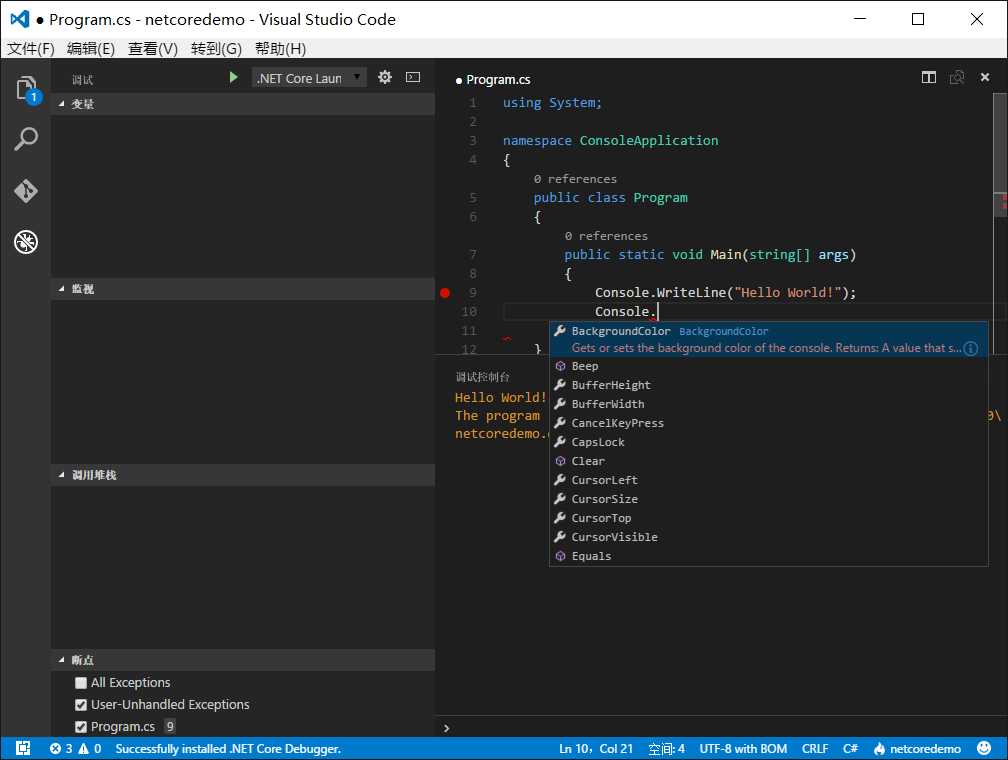The image size is (1008, 760).
Task: Select the Beep method suggestion
Action: (768, 366)
